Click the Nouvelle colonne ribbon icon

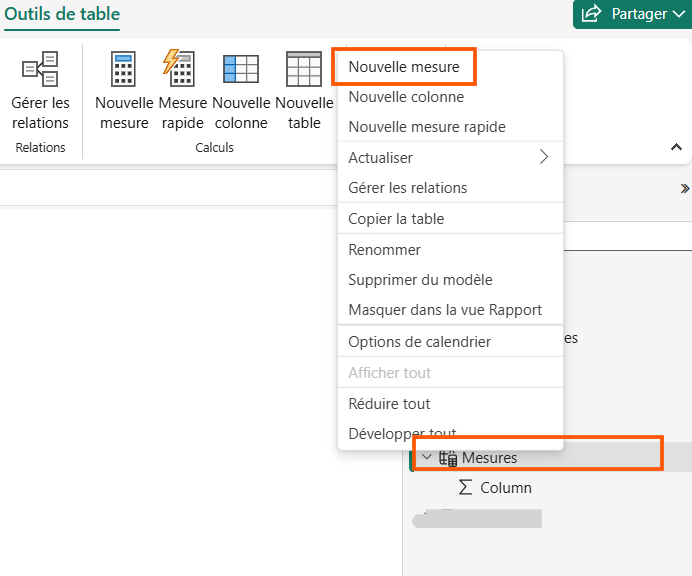coord(241,69)
